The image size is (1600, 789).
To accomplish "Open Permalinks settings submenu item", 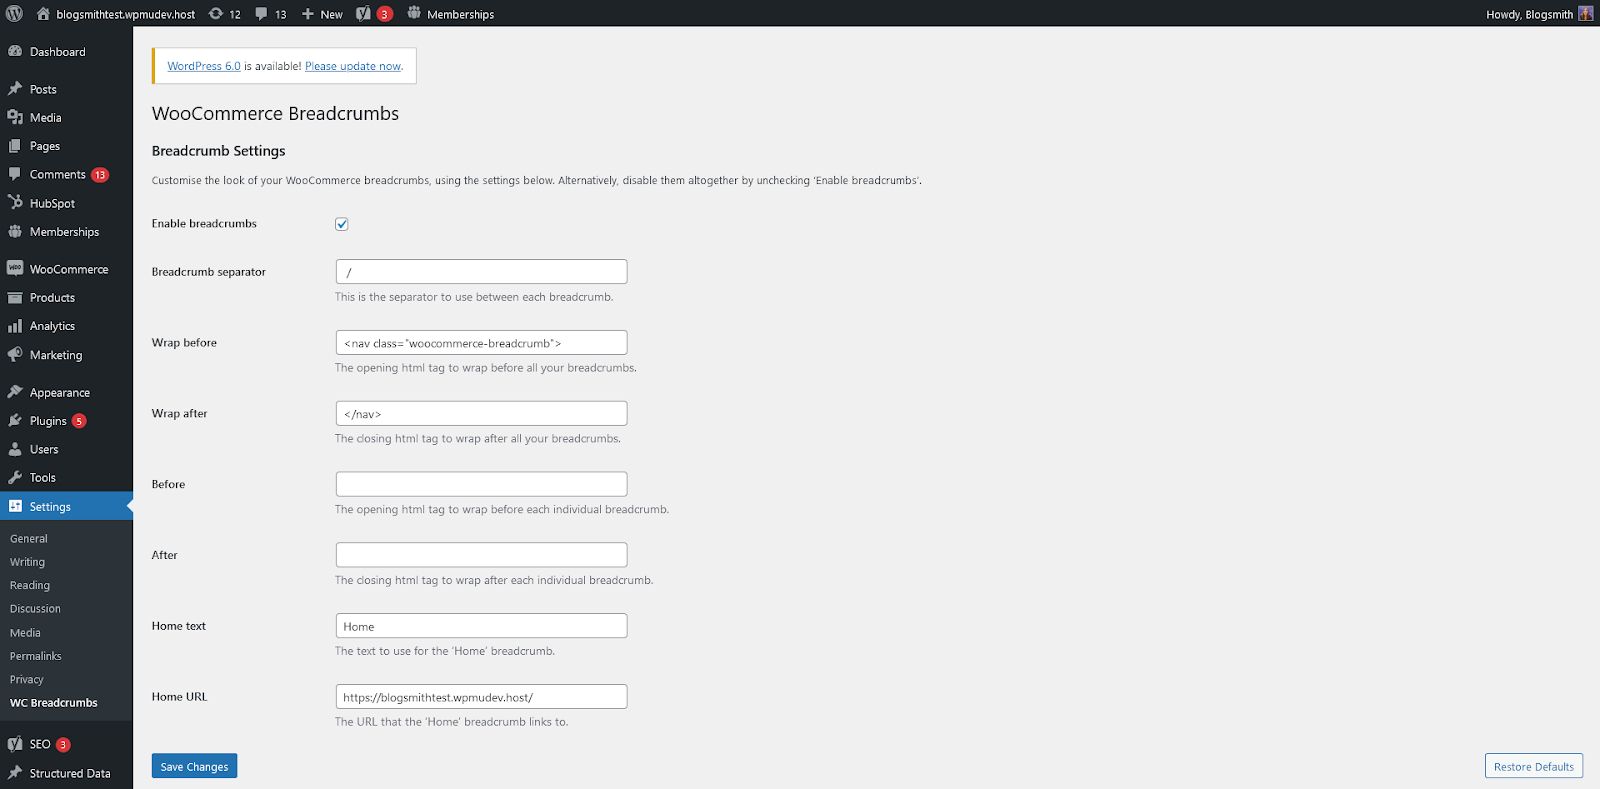I will click(36, 656).
